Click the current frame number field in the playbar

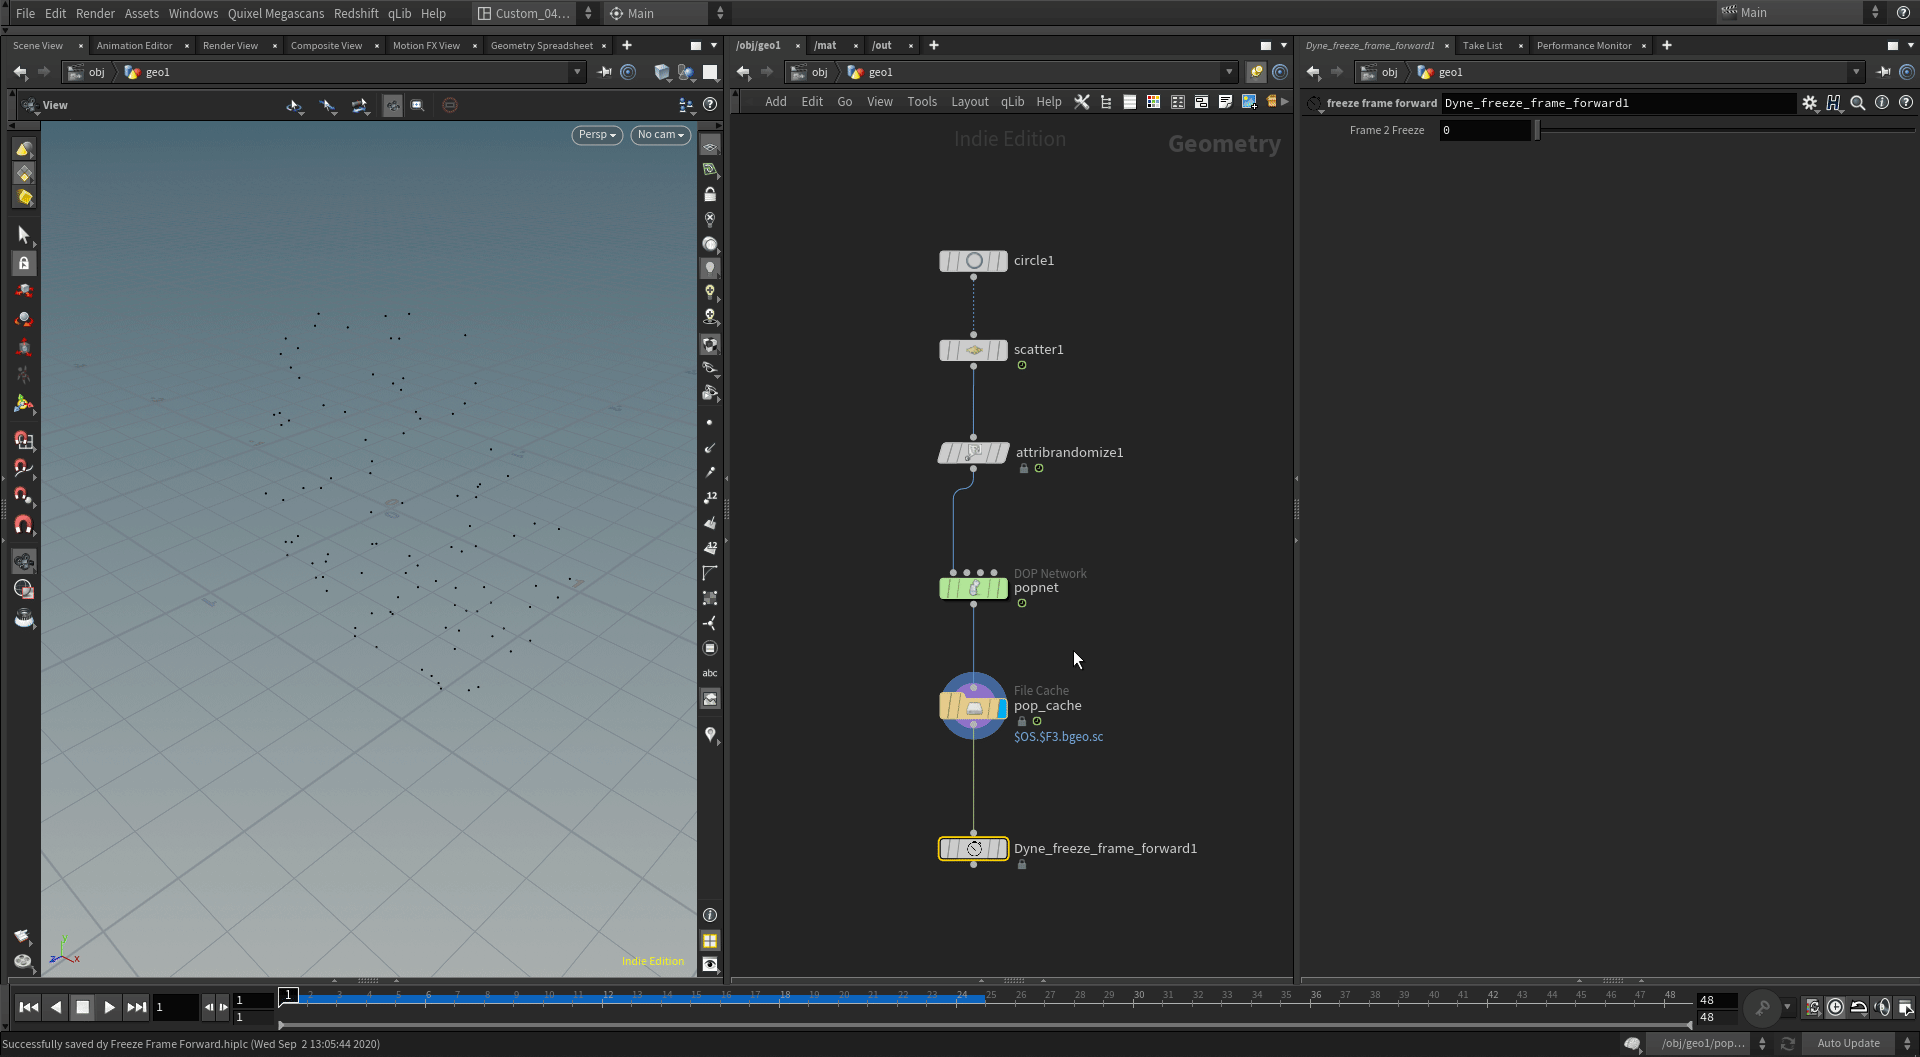click(x=175, y=1007)
